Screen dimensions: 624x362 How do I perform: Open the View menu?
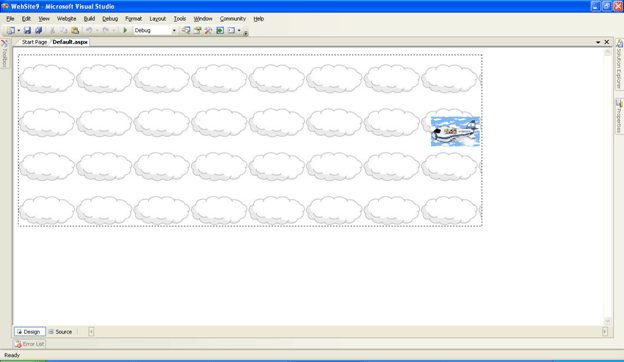point(44,19)
